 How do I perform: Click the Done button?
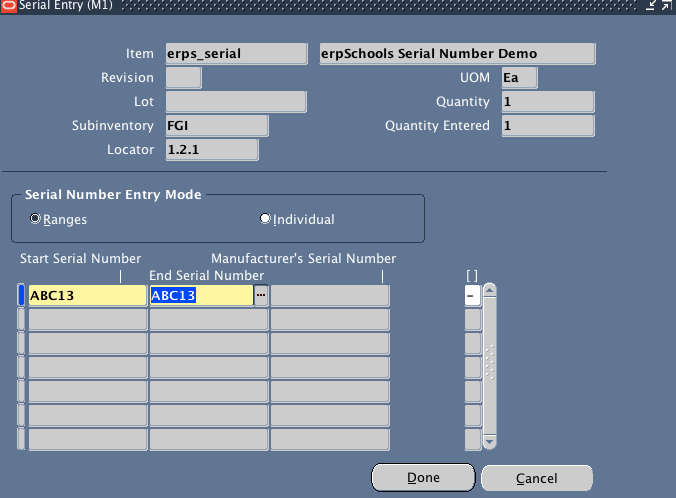pos(423,478)
